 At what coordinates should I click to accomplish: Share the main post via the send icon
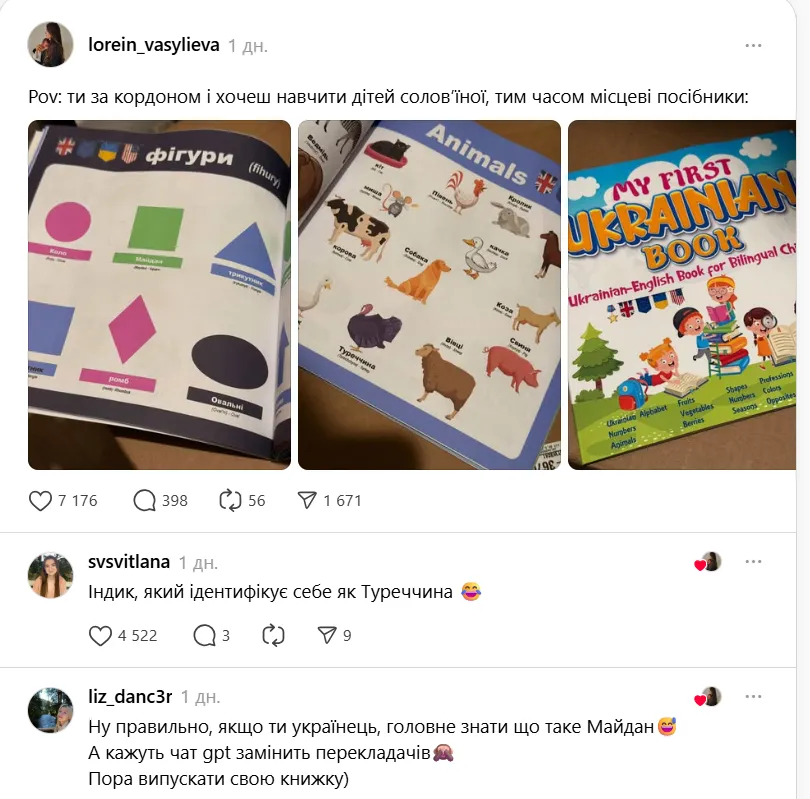307,500
